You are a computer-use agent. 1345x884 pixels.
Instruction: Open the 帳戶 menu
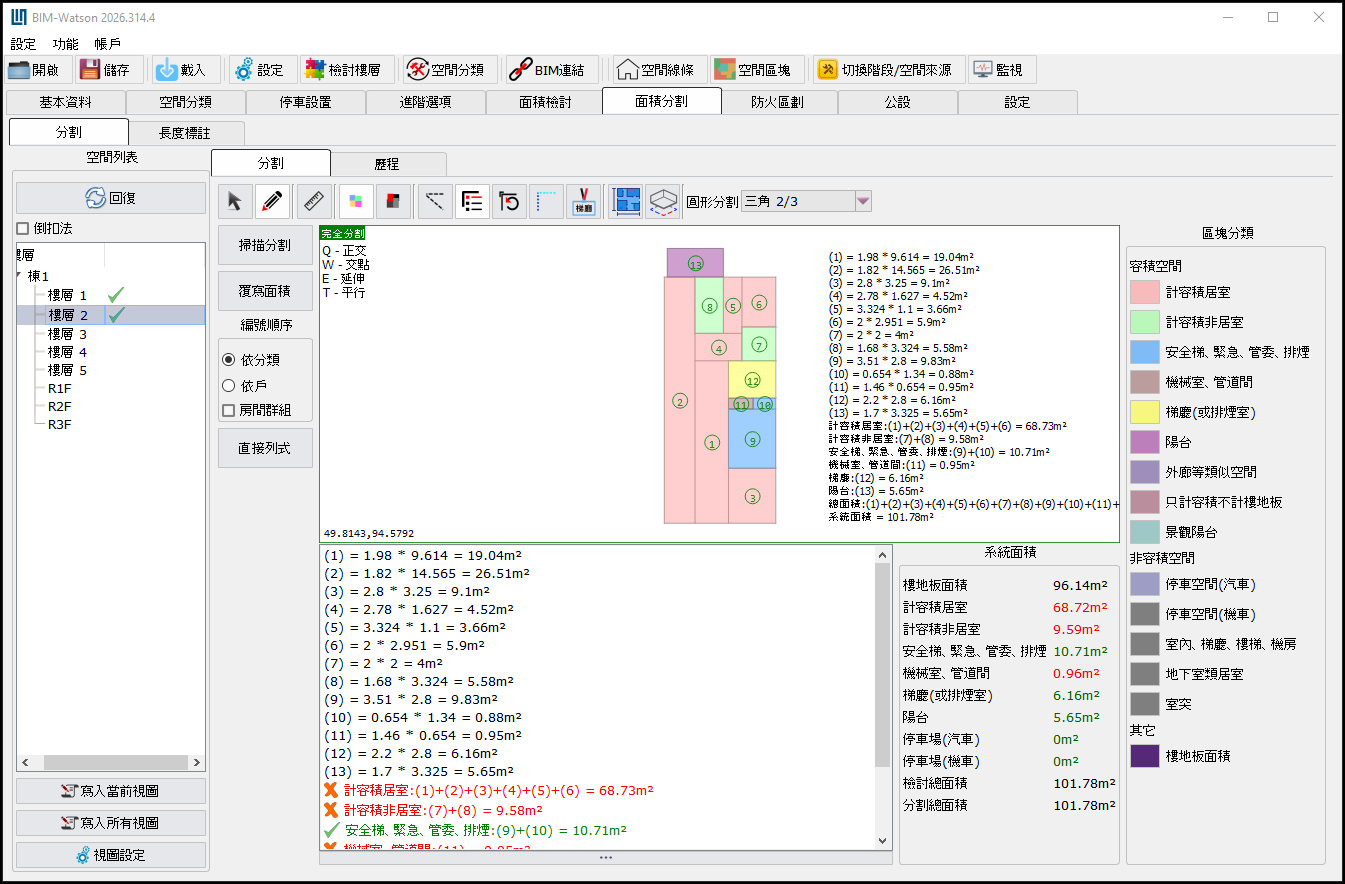[x=107, y=44]
